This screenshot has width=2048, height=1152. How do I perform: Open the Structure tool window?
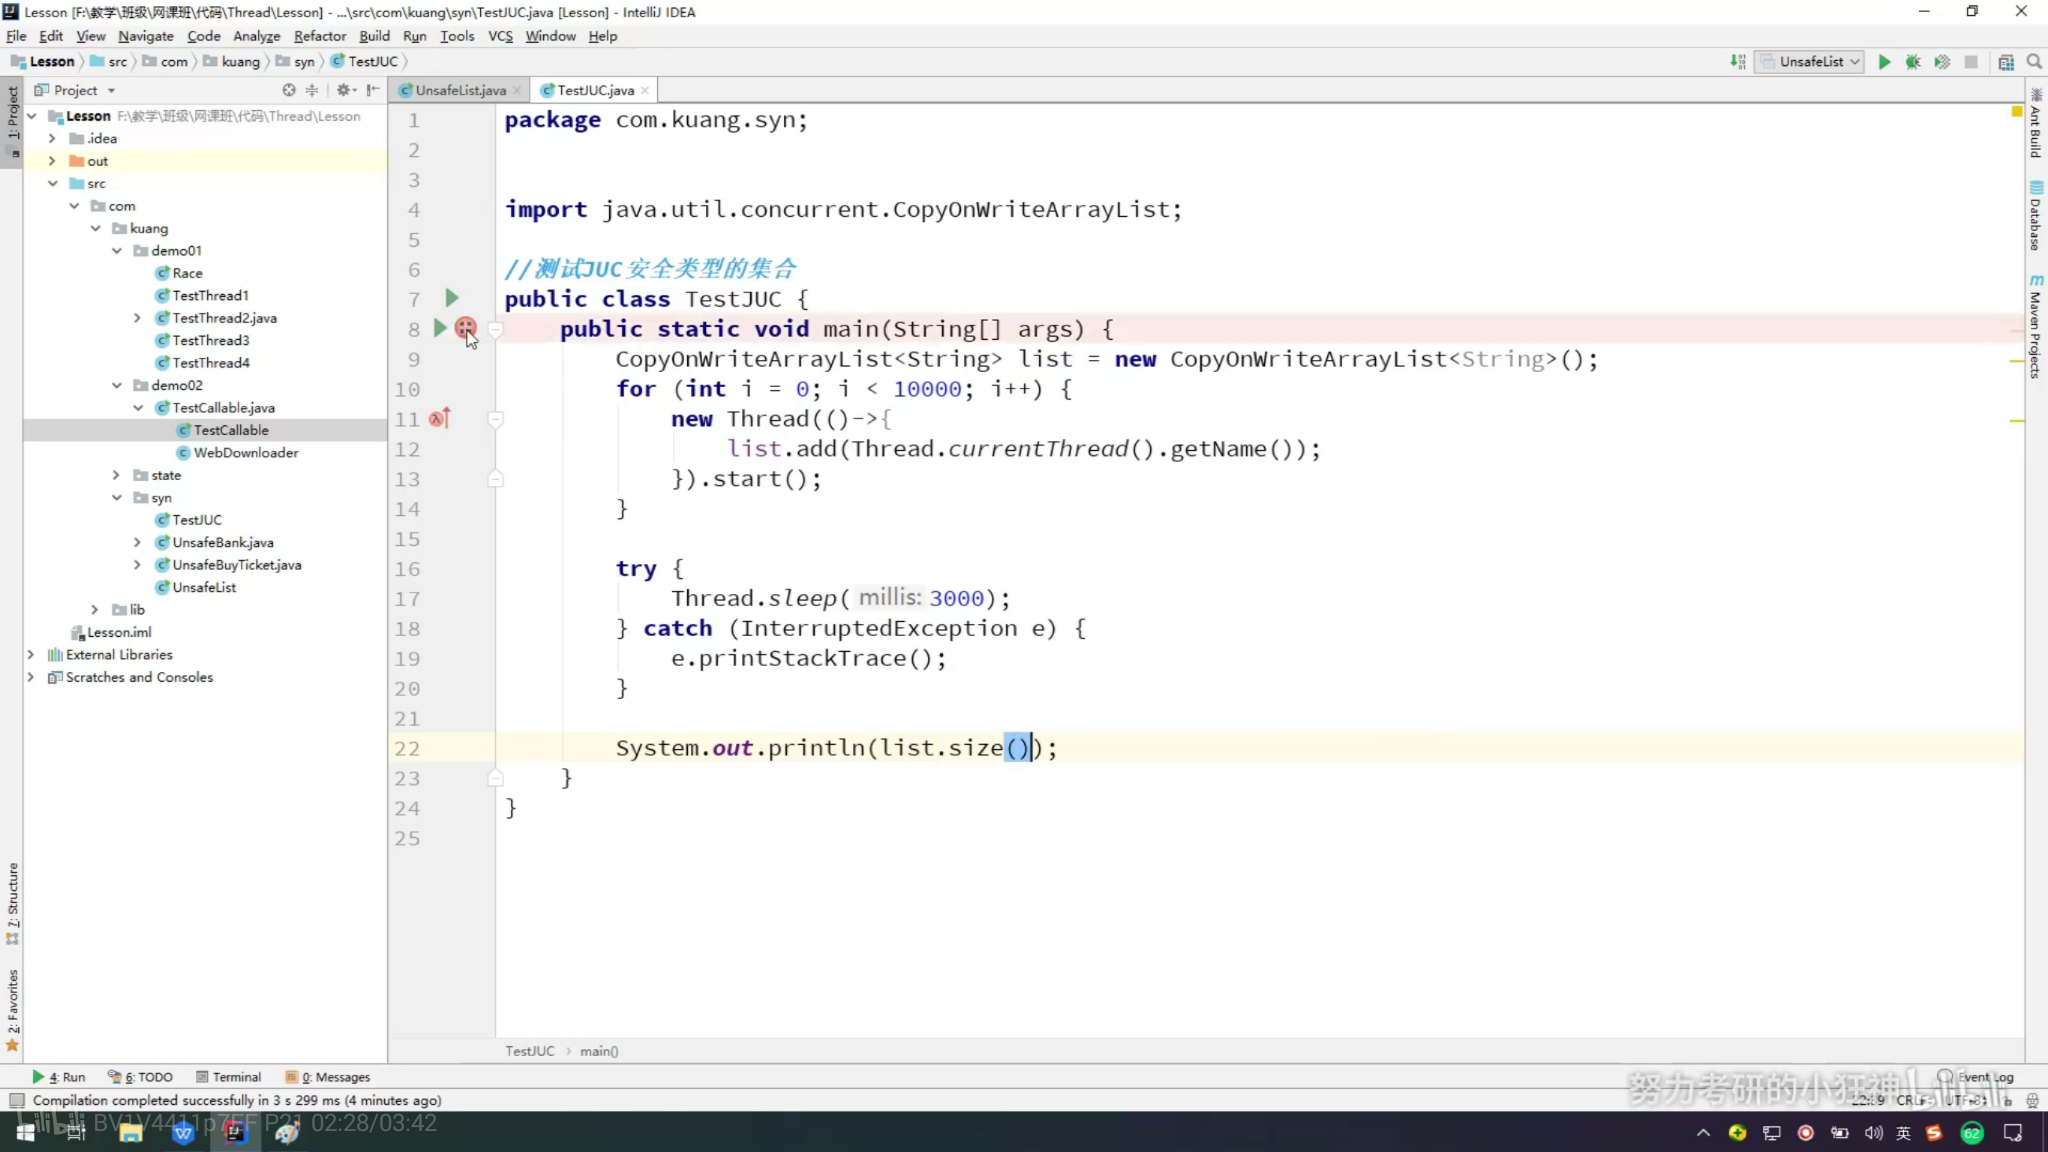pos(12,903)
